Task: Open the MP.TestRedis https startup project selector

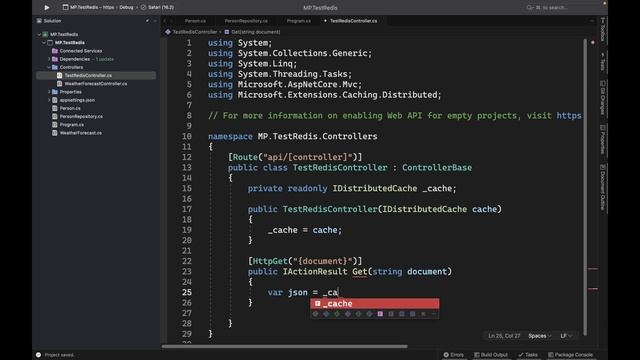Action: tap(89, 7)
